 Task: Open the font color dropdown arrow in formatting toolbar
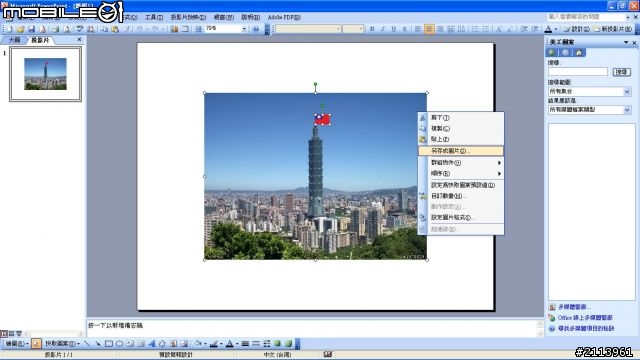556,29
